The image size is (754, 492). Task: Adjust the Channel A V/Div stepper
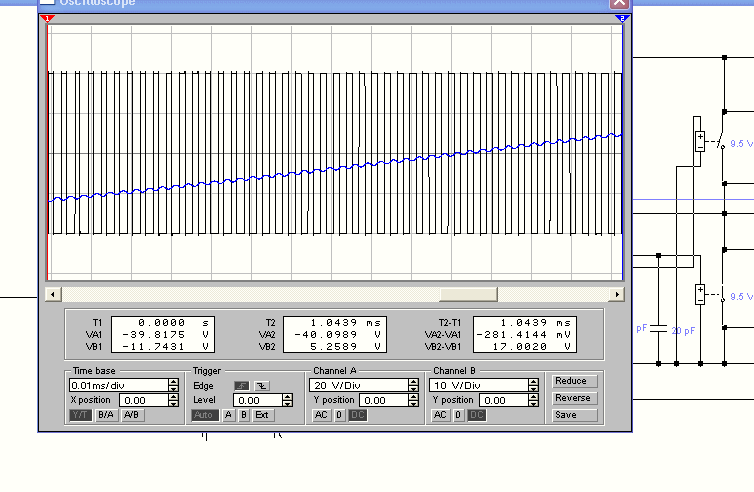point(414,385)
